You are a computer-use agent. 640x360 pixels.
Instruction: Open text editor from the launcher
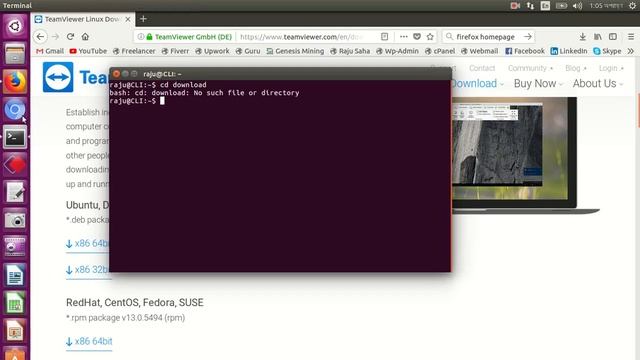[15, 193]
